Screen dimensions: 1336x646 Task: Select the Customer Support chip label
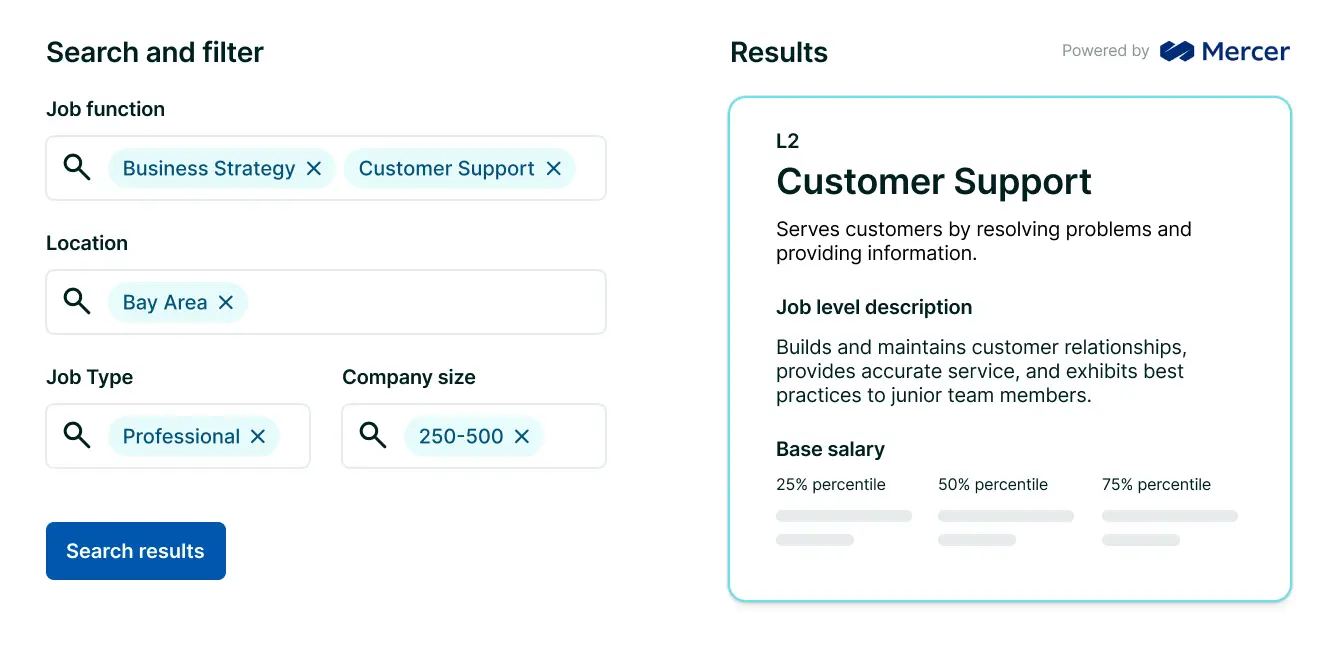point(446,169)
